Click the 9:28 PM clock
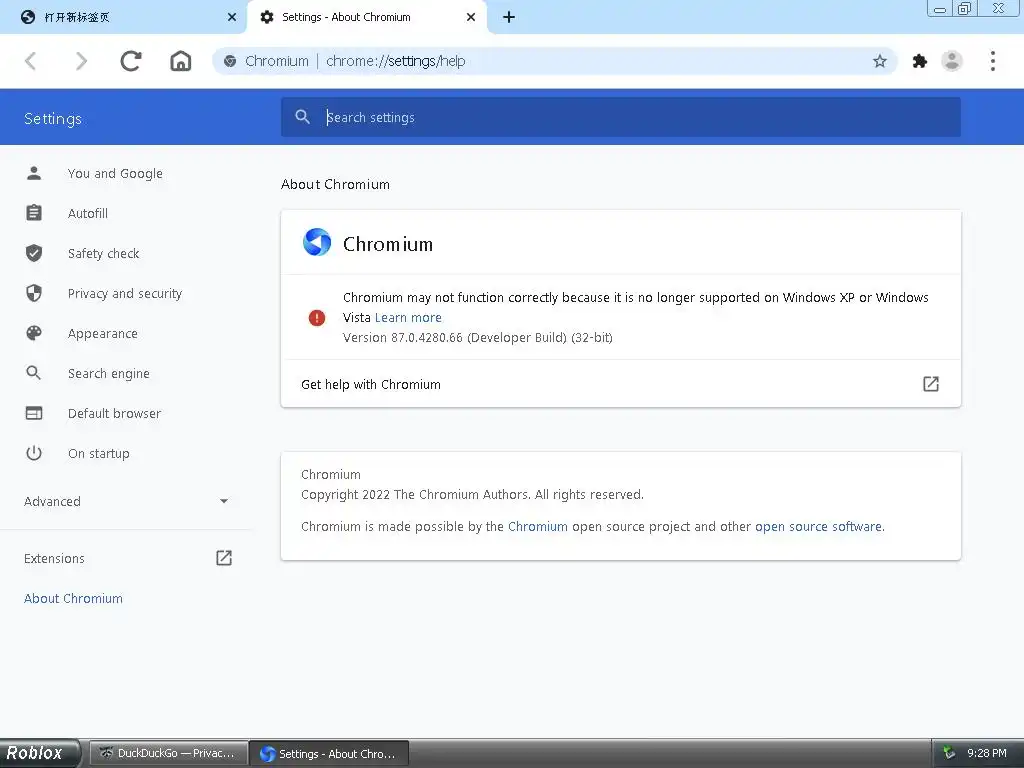 pyautogui.click(x=986, y=754)
